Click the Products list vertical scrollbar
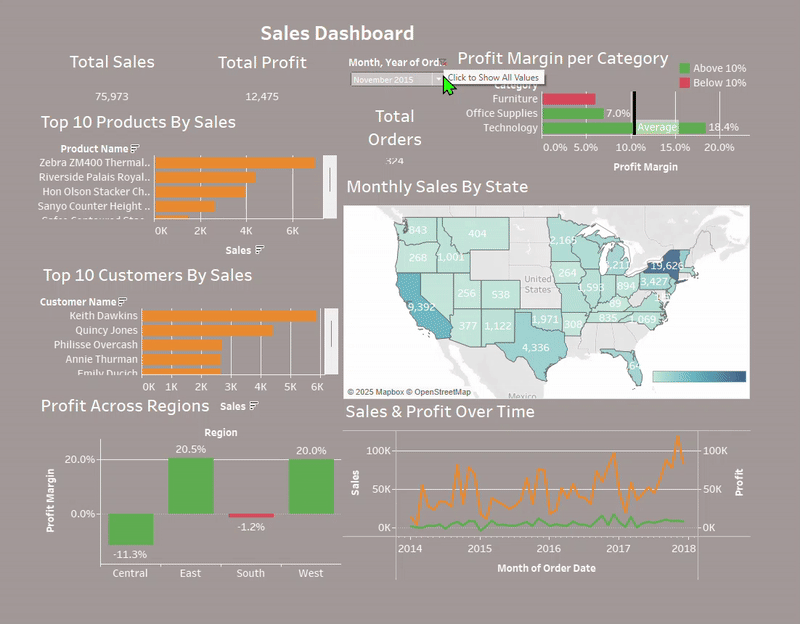The height and width of the screenshot is (624, 800). (x=330, y=186)
